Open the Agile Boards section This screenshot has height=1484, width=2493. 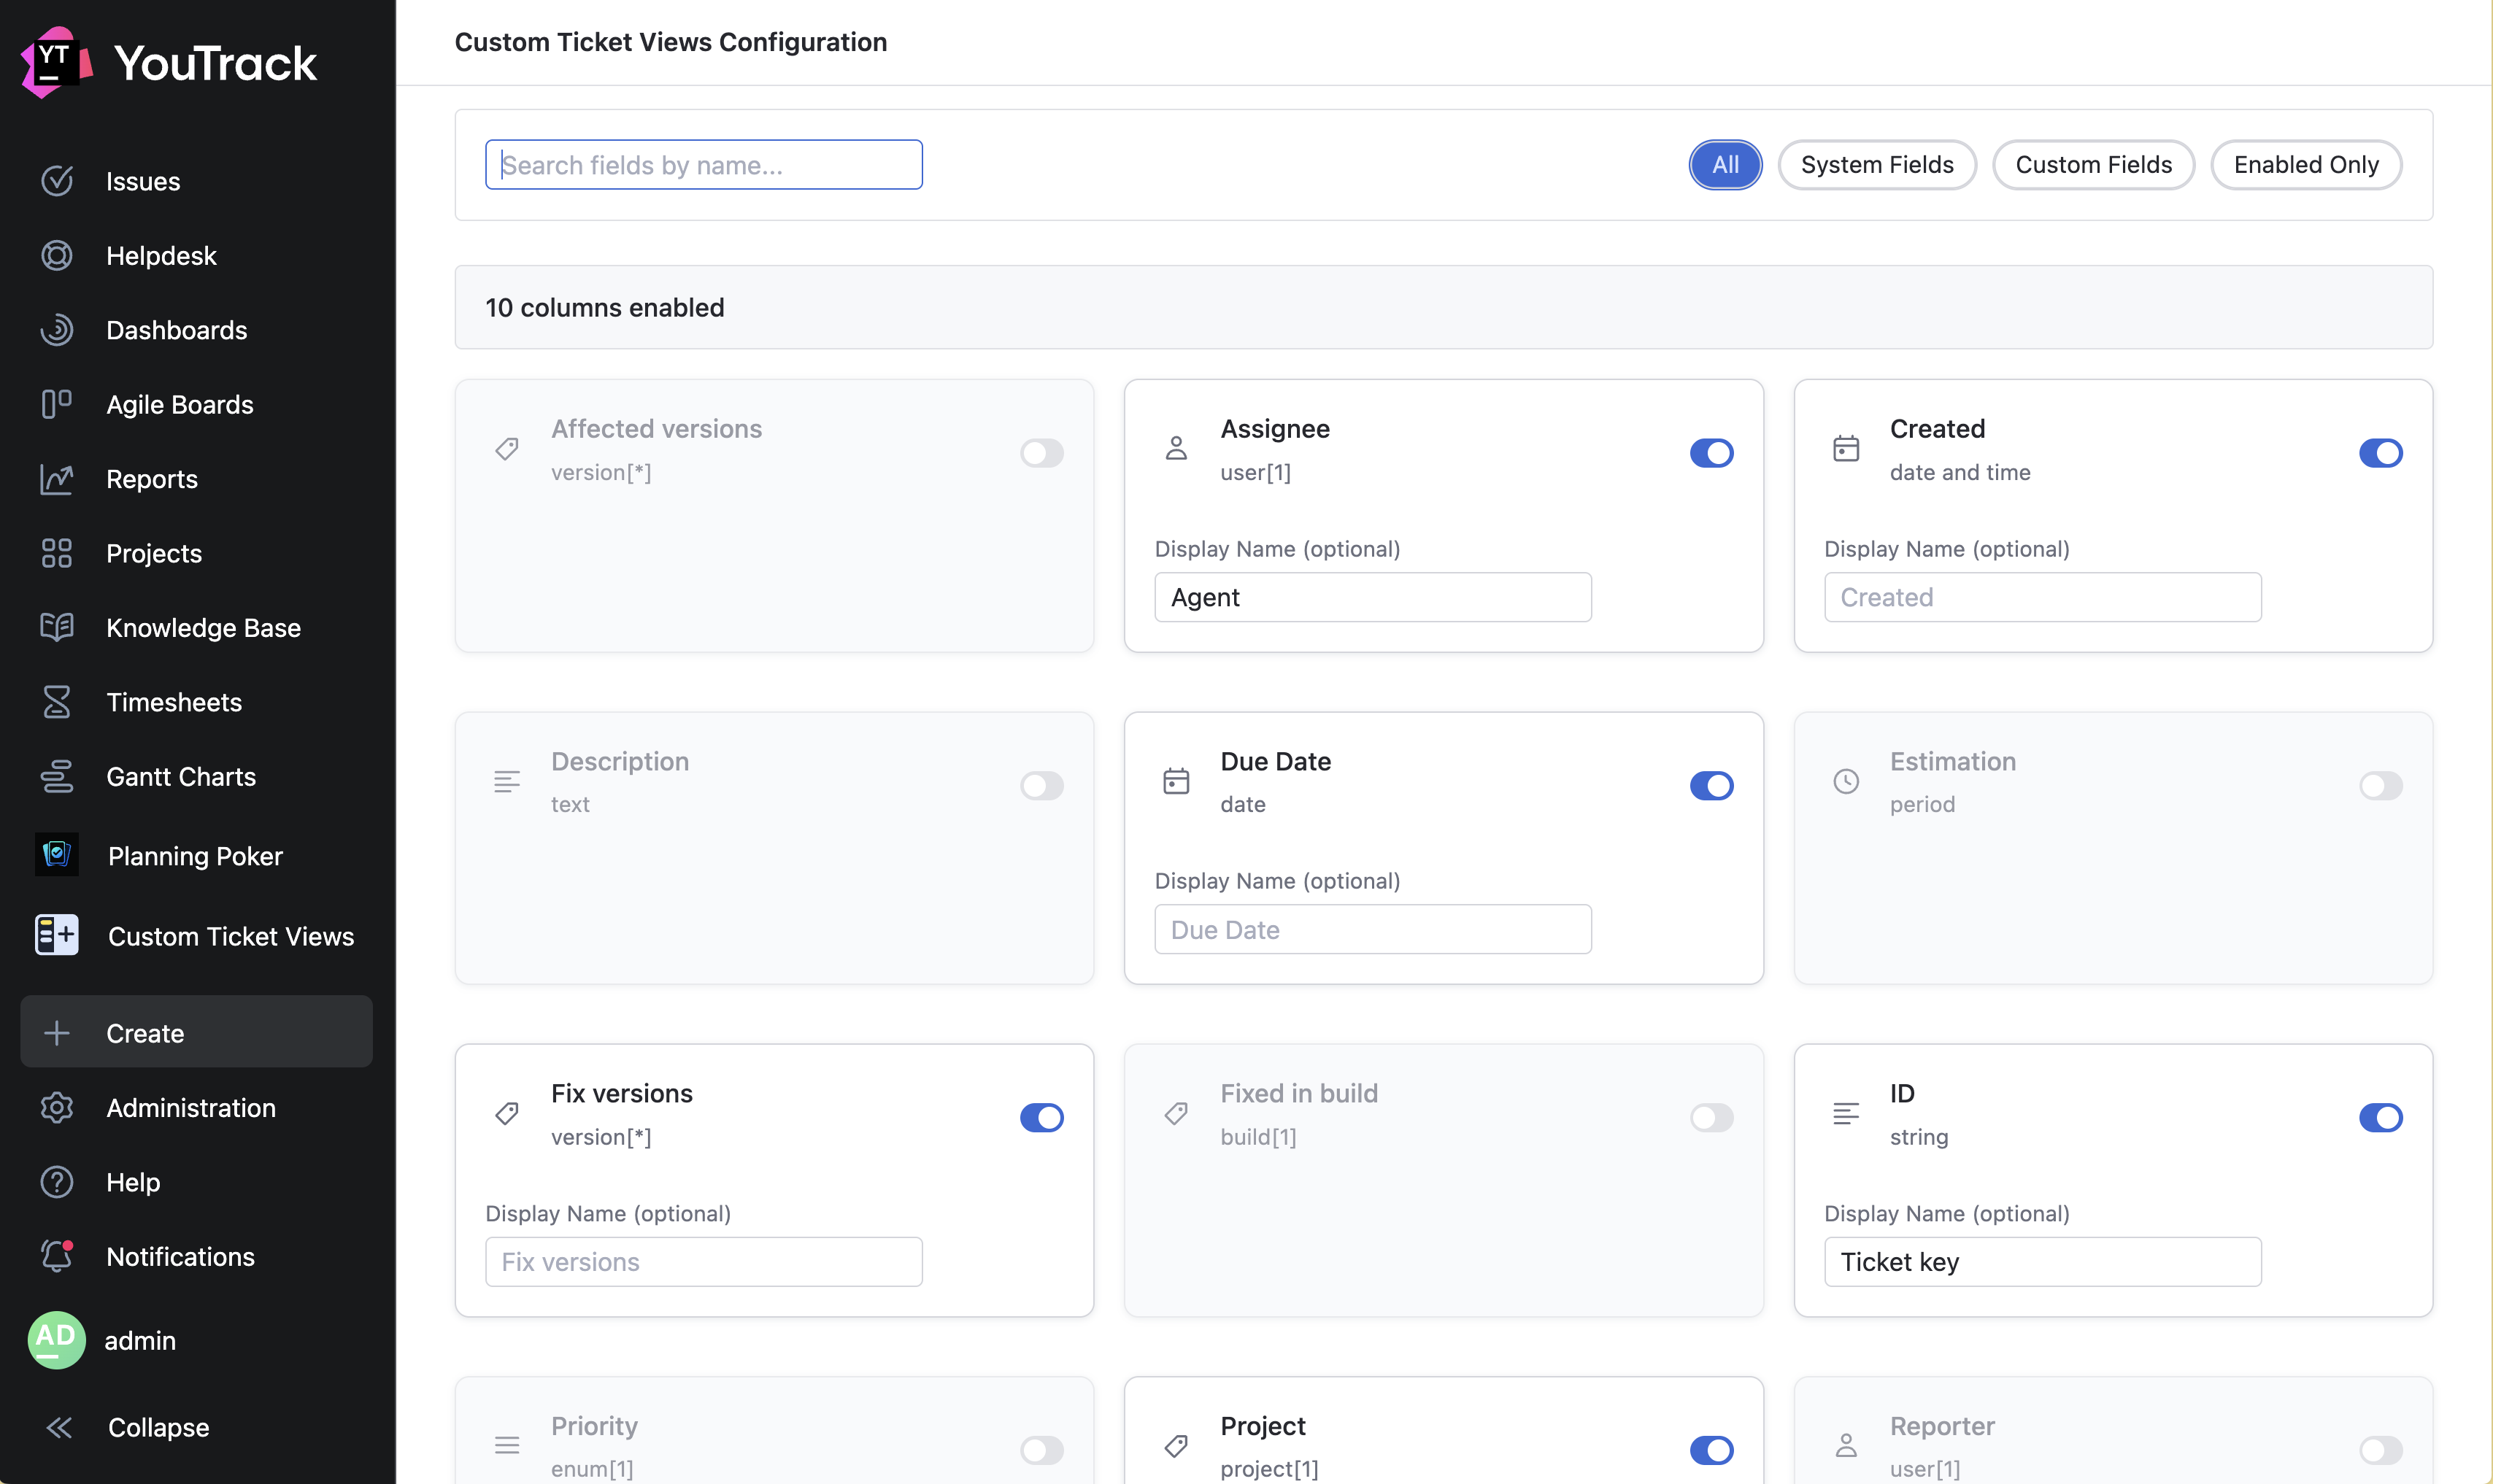180,404
